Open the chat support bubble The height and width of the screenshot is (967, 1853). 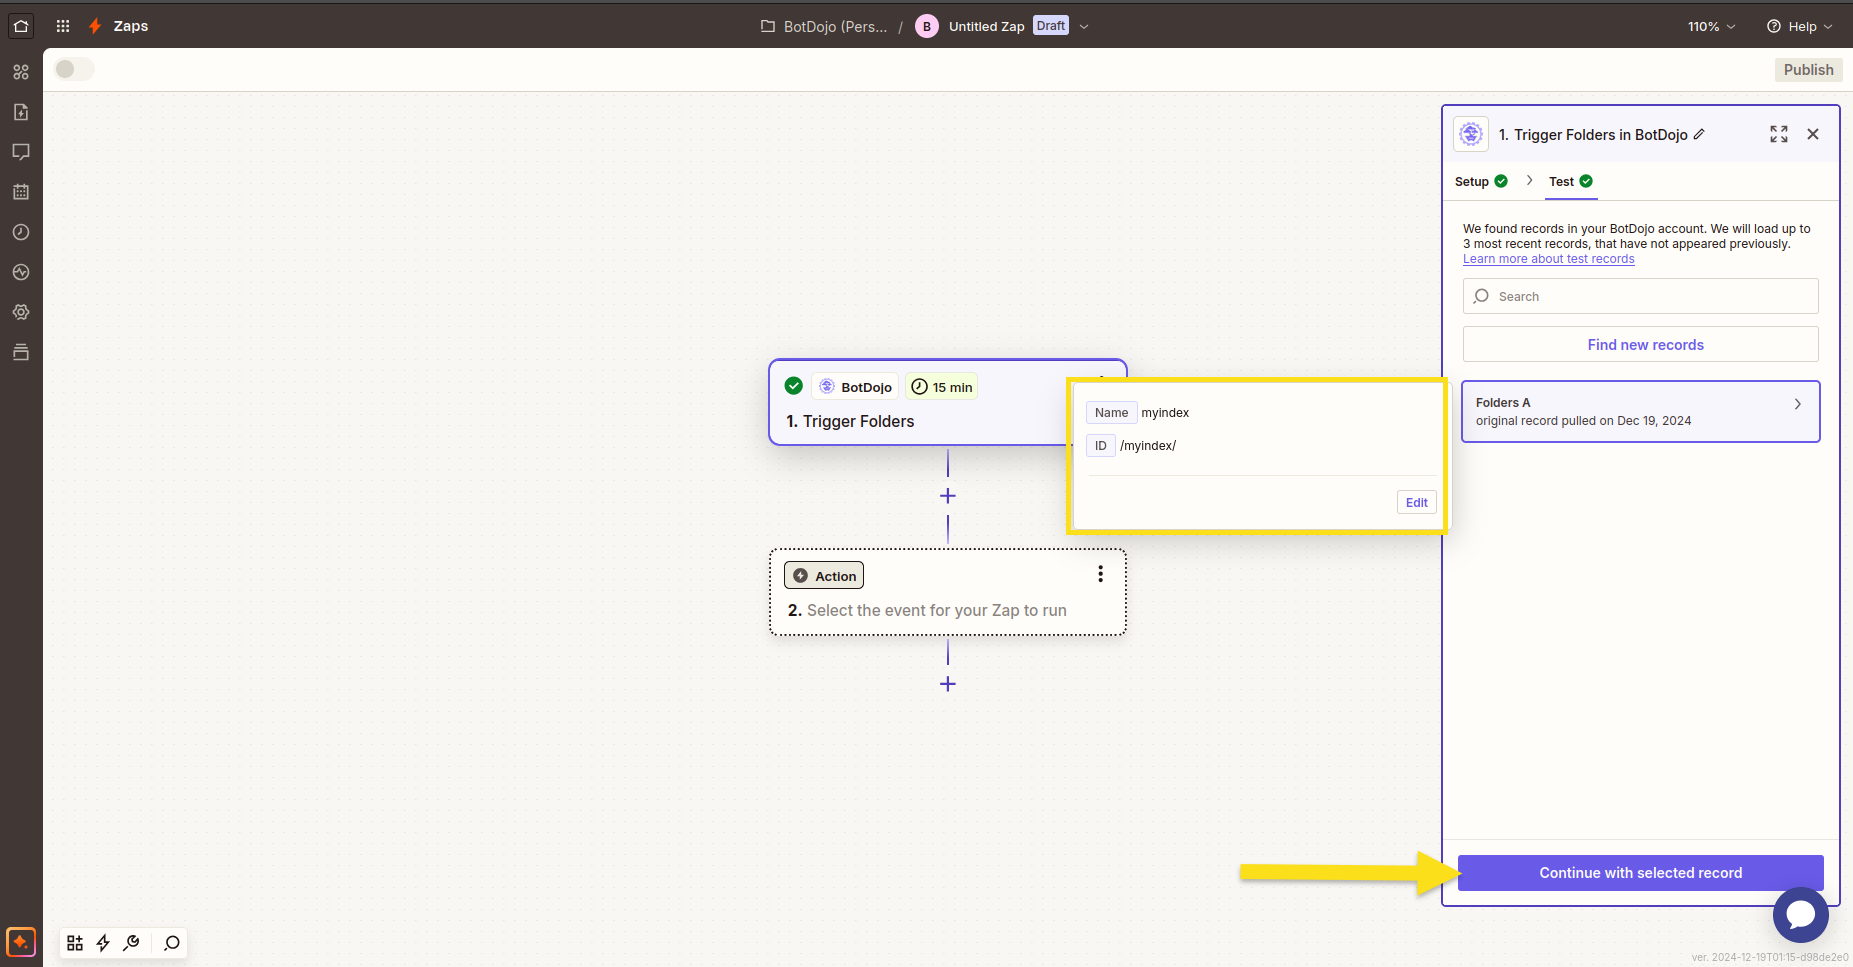click(1801, 914)
